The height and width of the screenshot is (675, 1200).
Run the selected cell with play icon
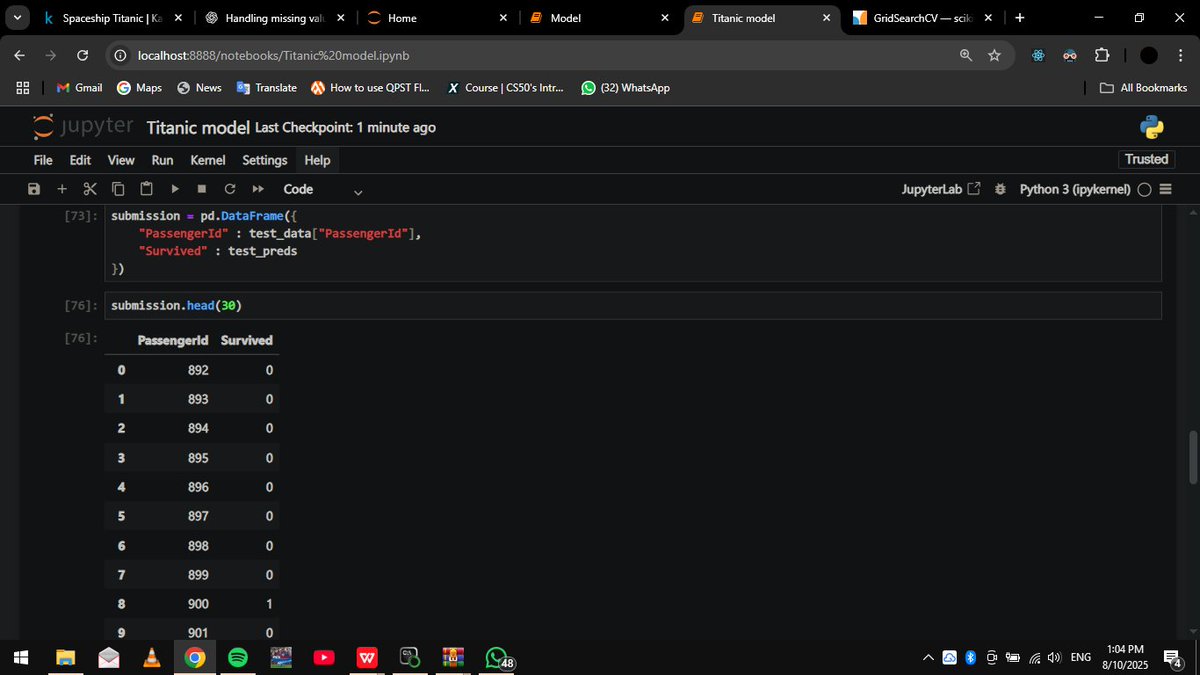pyautogui.click(x=175, y=189)
